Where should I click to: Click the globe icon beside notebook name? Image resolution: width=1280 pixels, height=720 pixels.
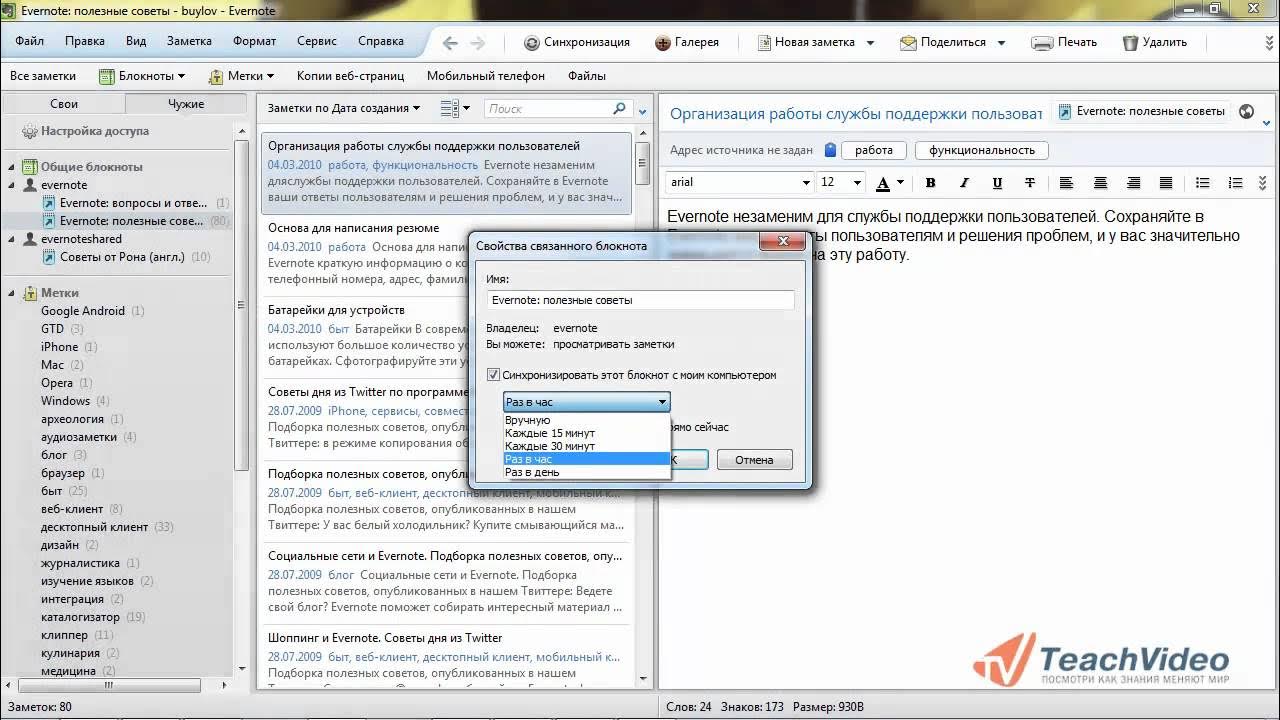(x=1246, y=112)
